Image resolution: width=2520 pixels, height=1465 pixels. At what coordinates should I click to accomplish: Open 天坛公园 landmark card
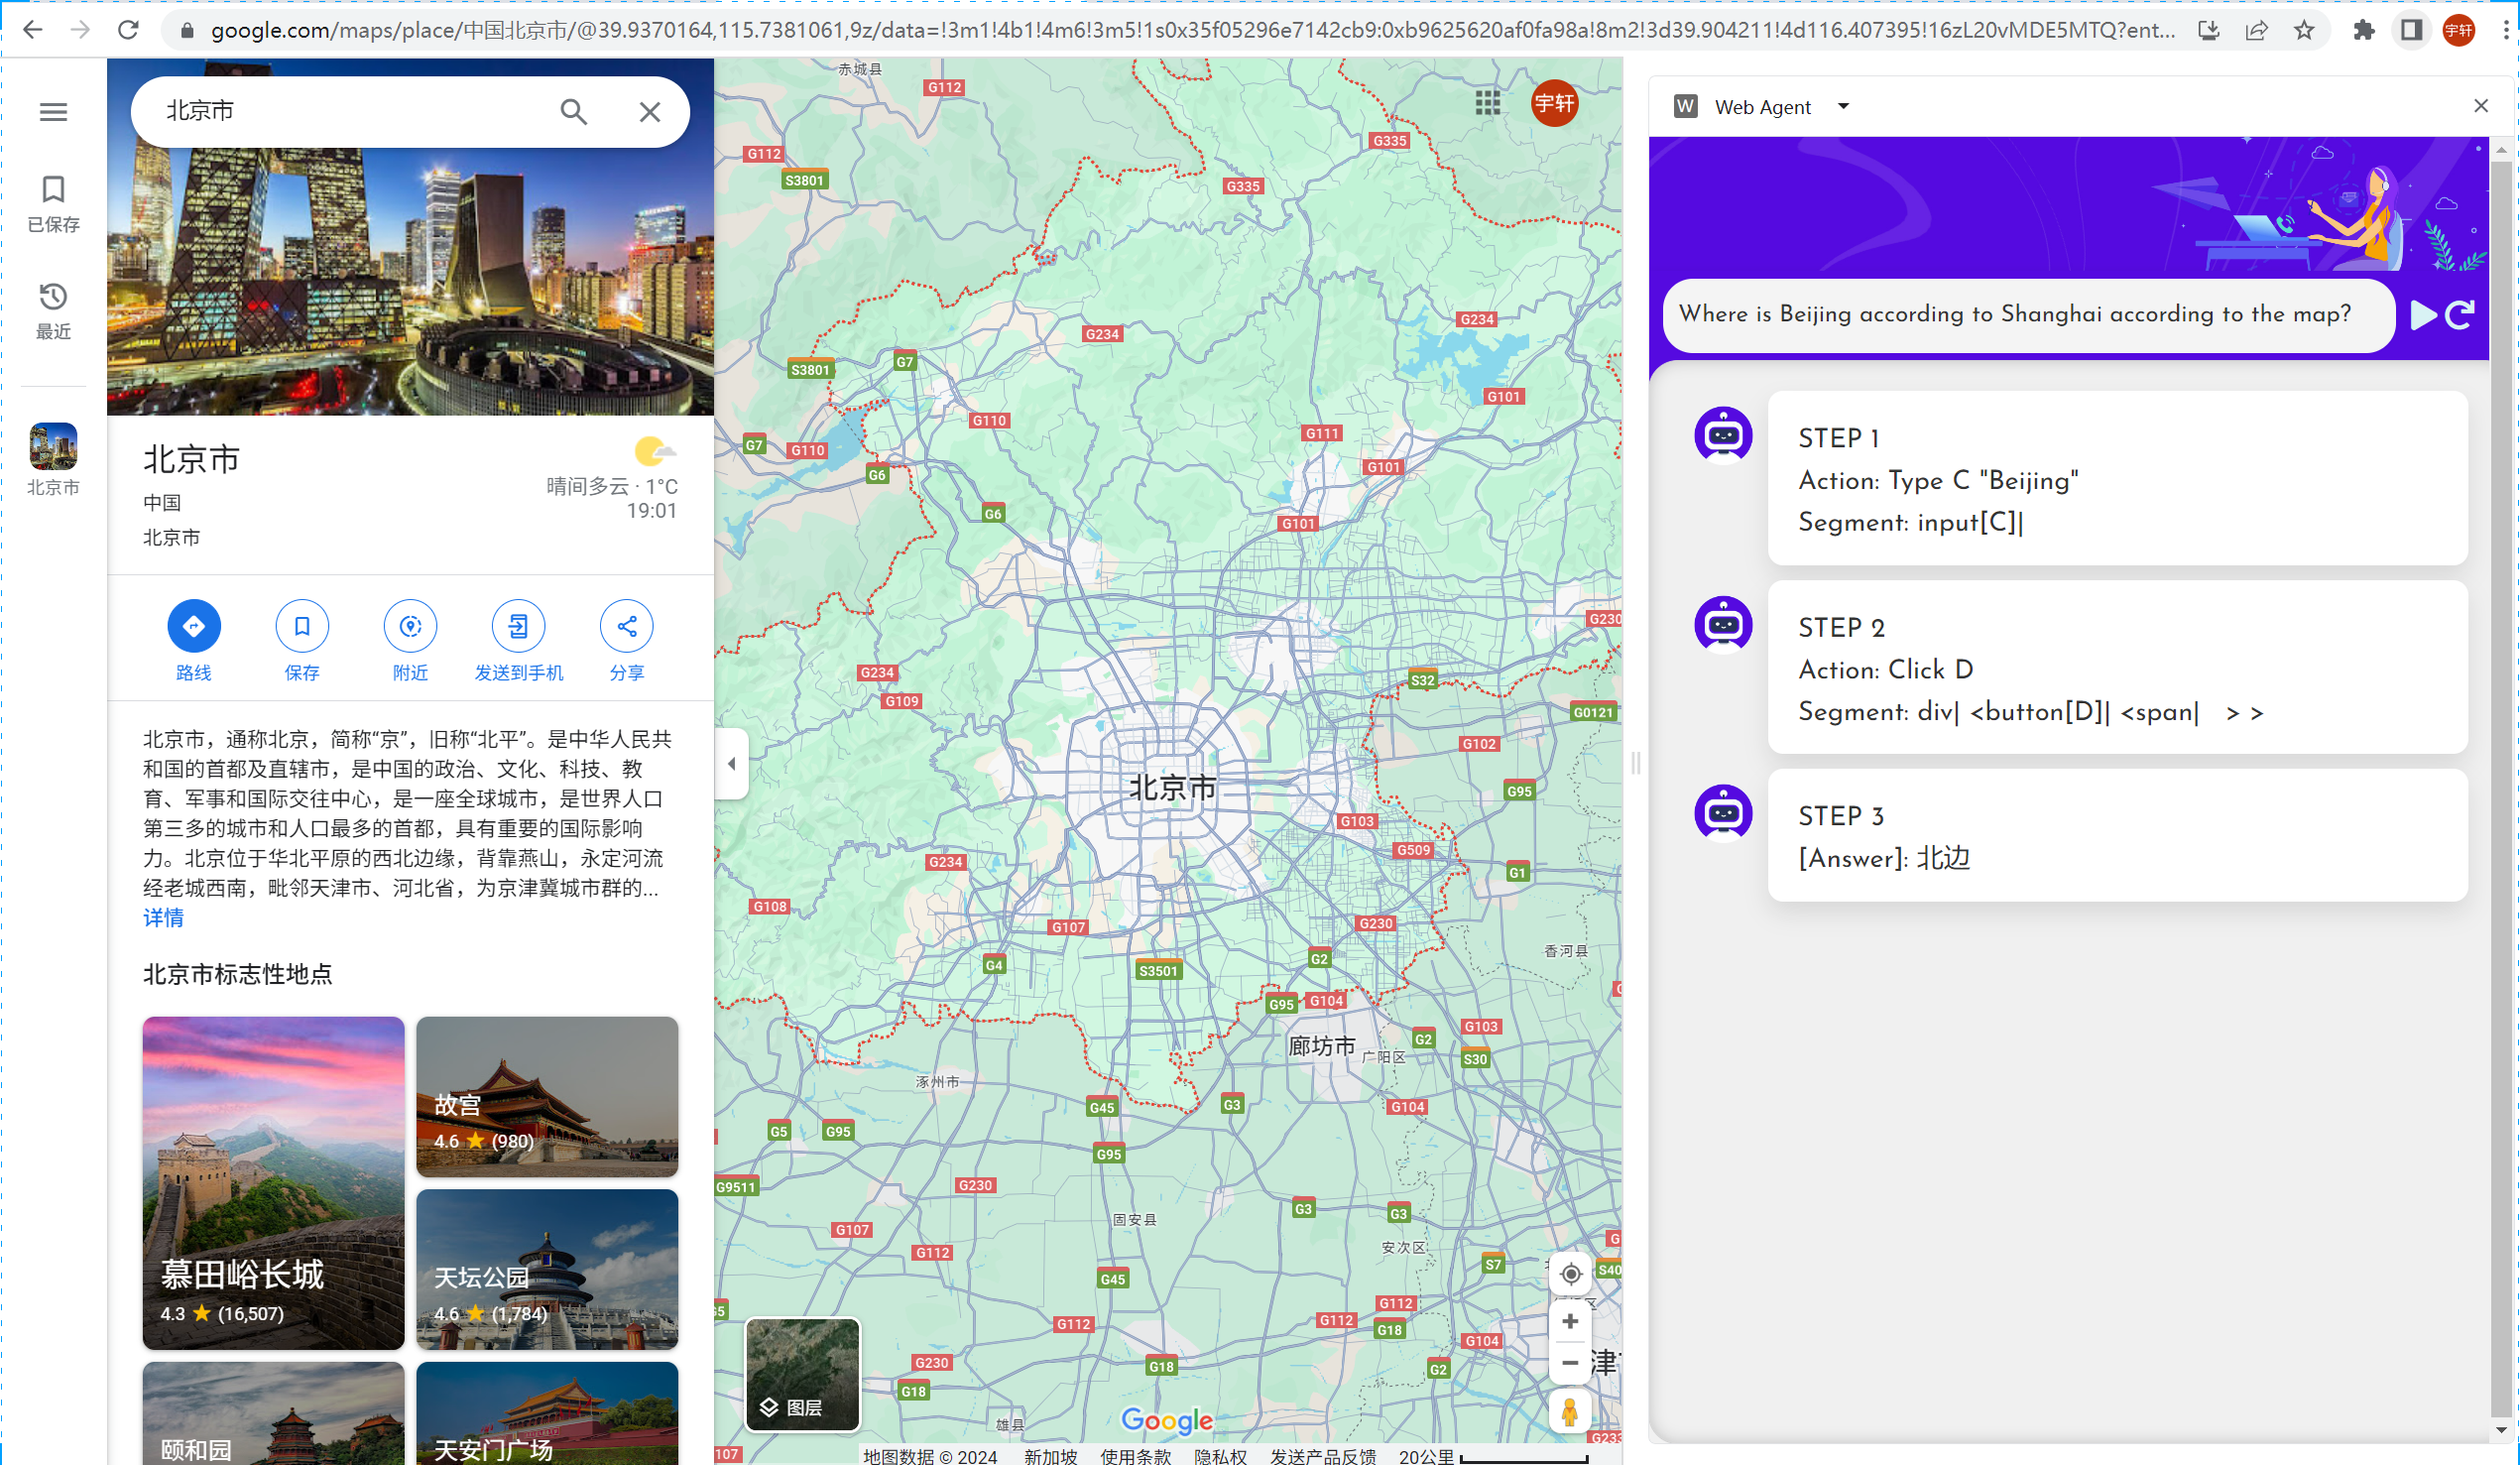point(547,1269)
